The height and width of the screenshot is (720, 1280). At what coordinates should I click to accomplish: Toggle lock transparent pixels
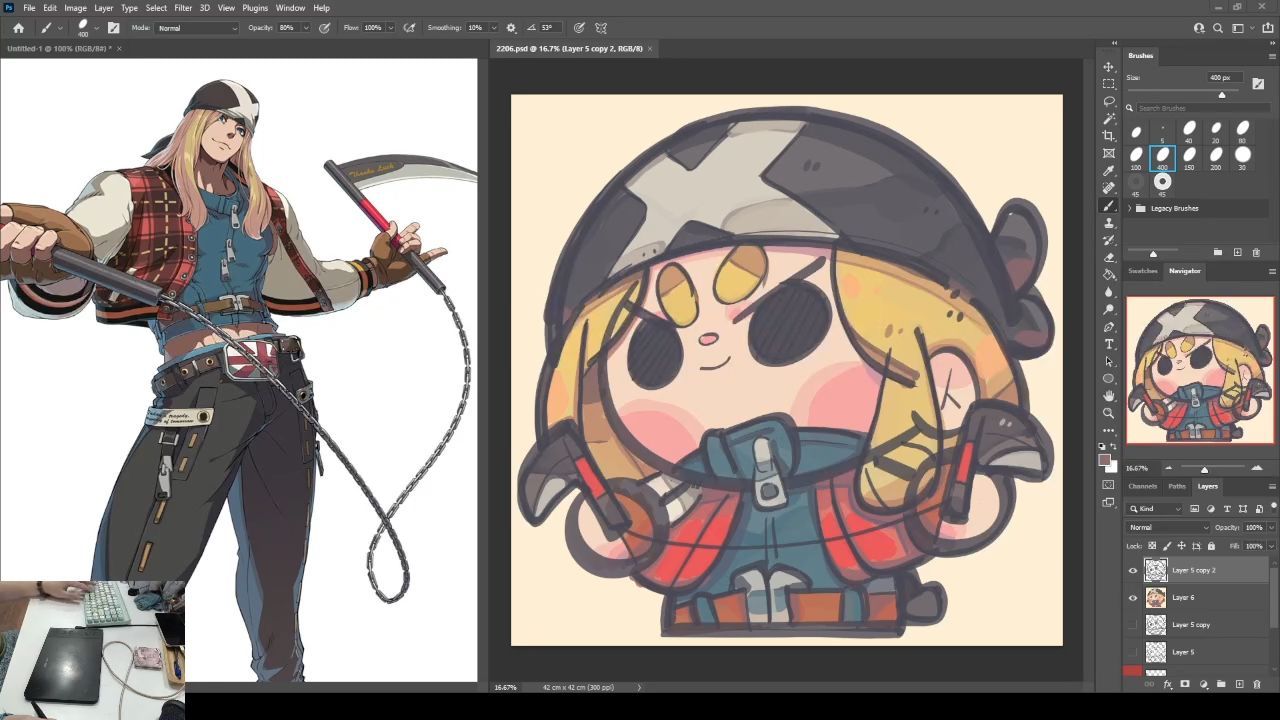pyautogui.click(x=1152, y=546)
